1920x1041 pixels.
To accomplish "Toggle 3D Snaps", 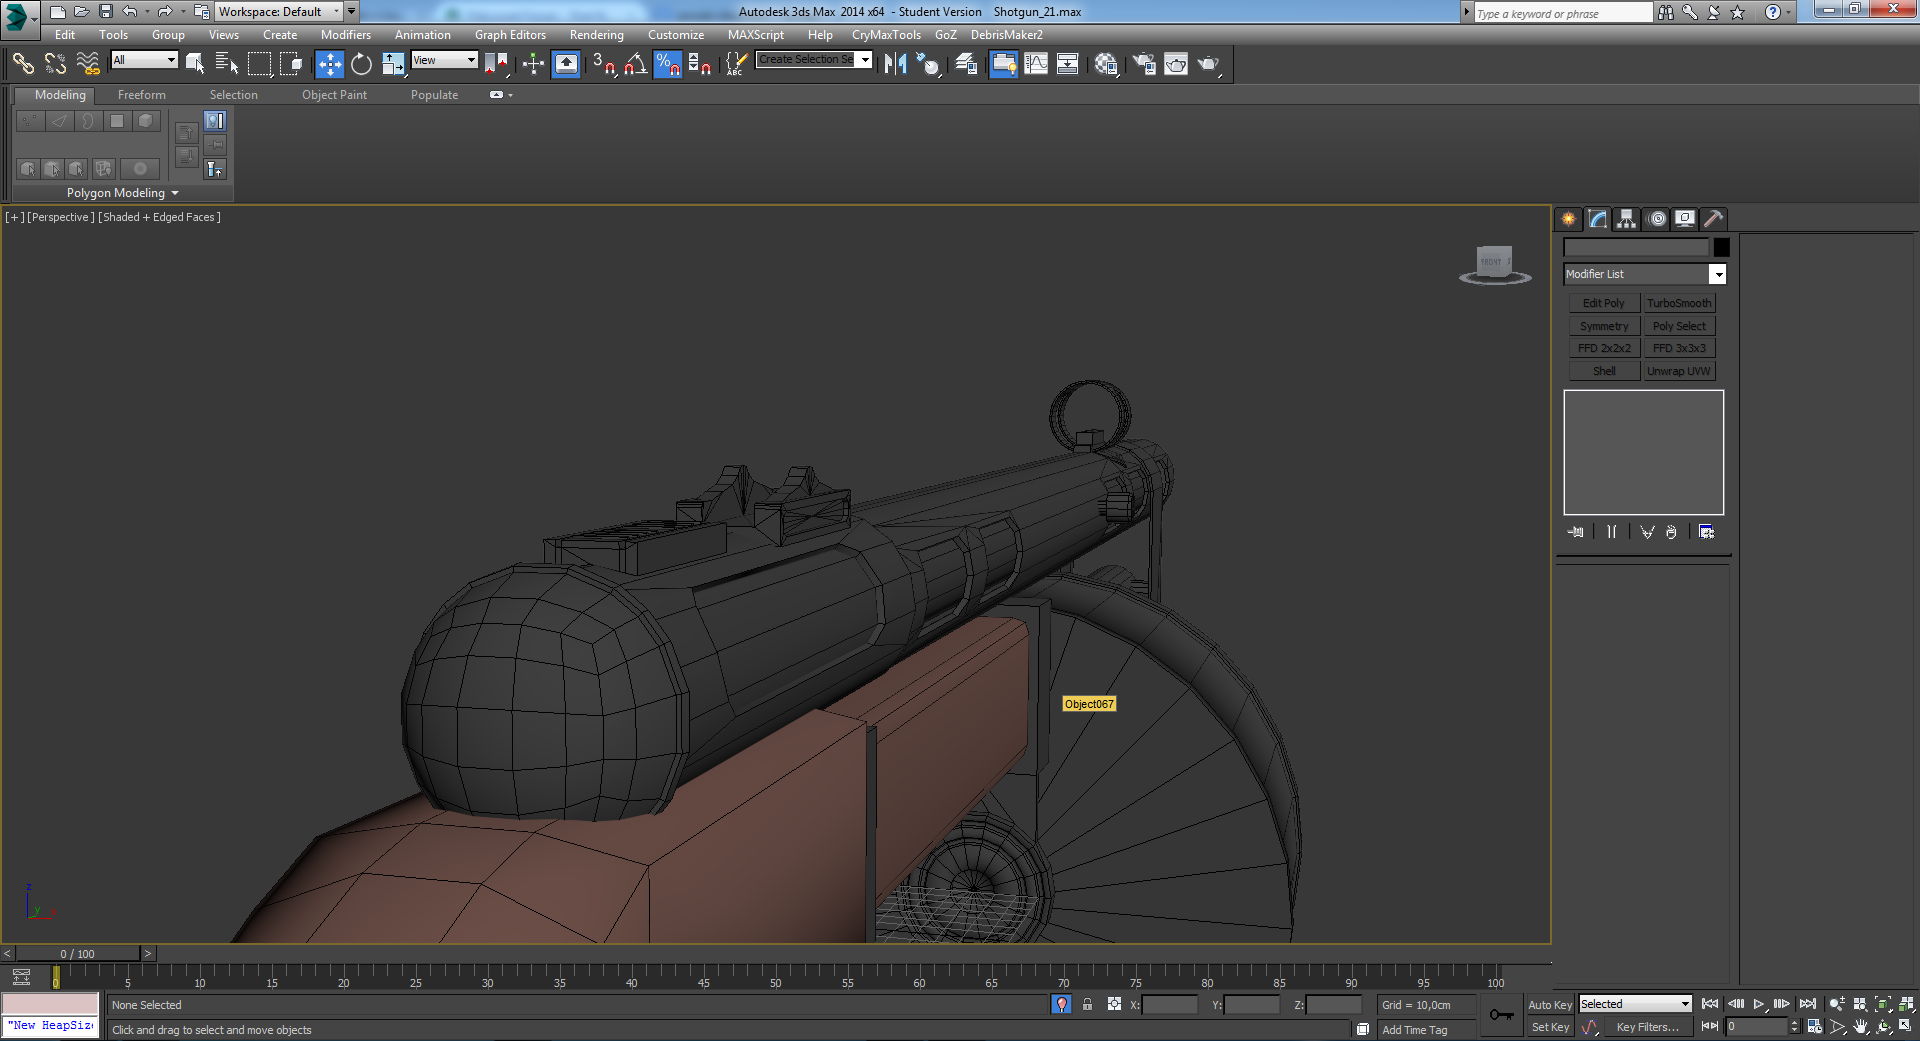I will pyautogui.click(x=604, y=64).
